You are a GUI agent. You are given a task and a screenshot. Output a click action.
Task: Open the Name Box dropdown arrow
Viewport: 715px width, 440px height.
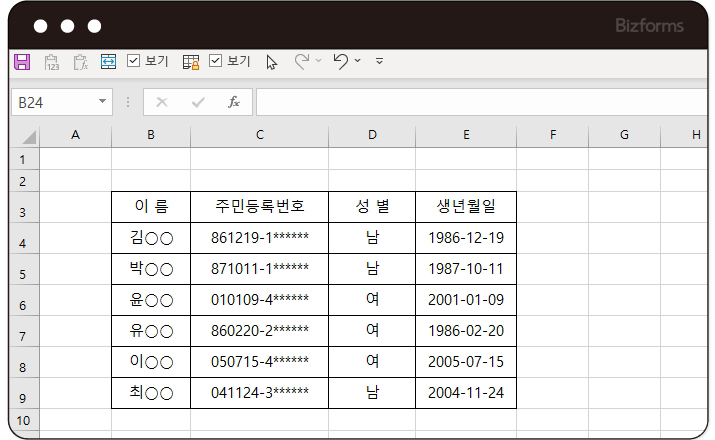[103, 102]
